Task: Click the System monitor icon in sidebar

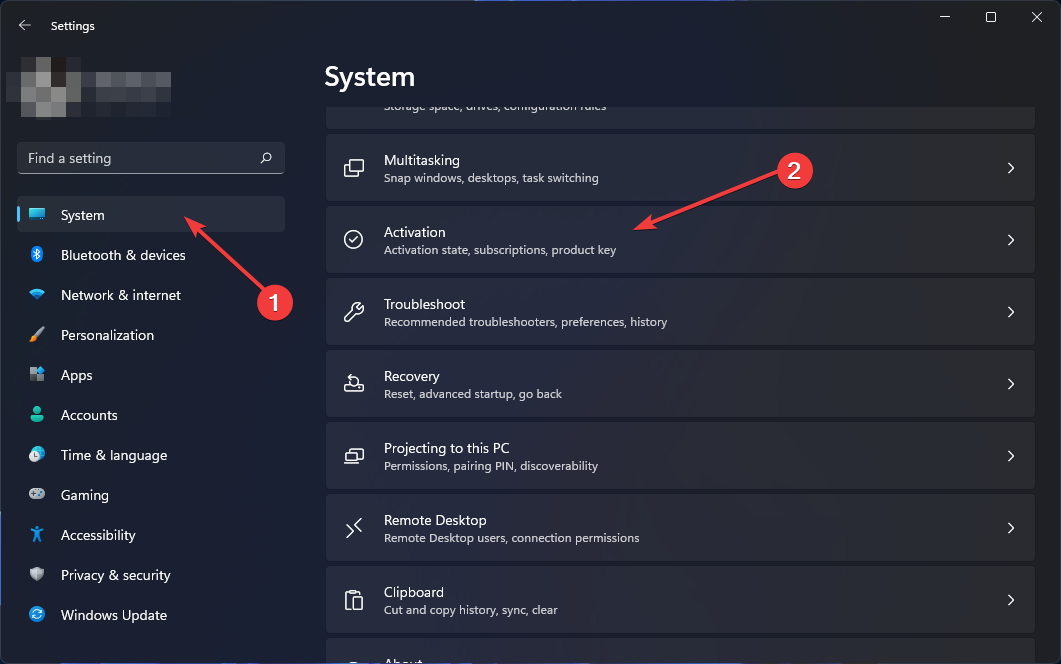Action: coord(37,215)
